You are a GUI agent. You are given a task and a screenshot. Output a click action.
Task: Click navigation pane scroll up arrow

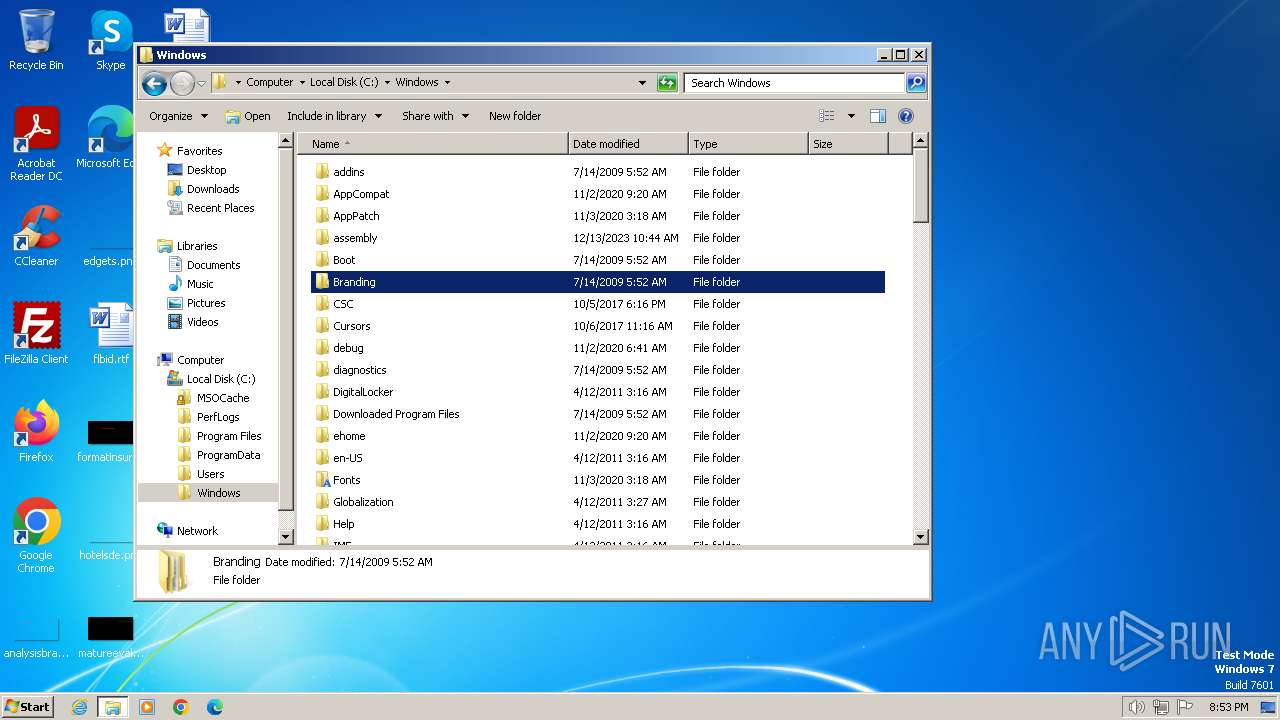(x=285, y=142)
